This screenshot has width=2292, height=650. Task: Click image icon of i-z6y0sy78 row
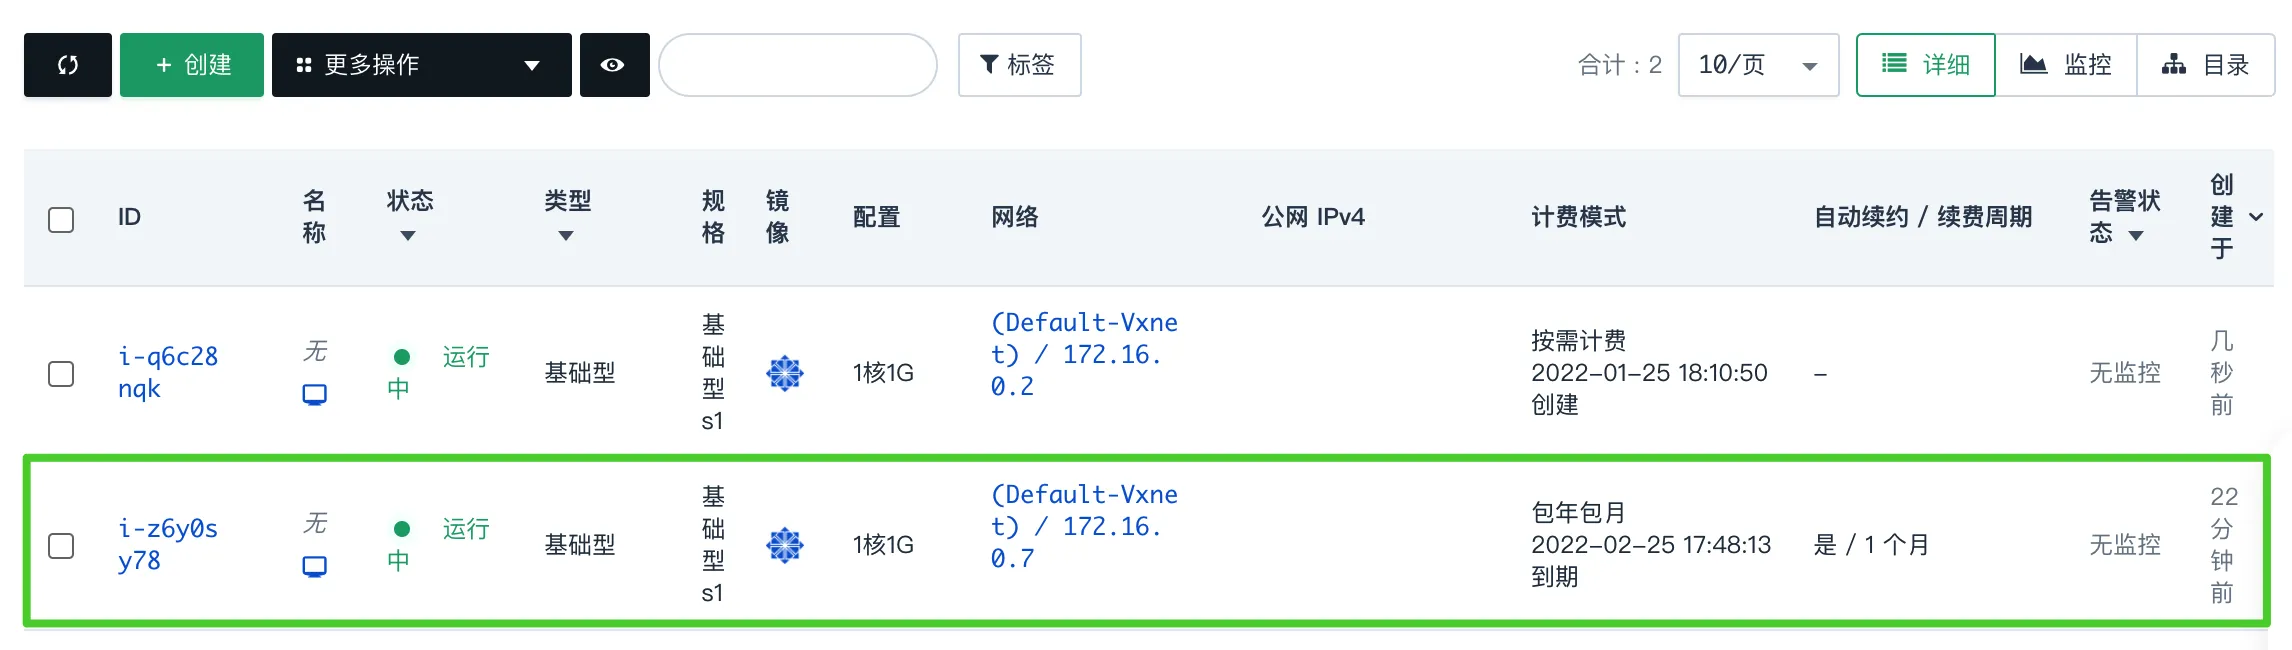tap(785, 545)
